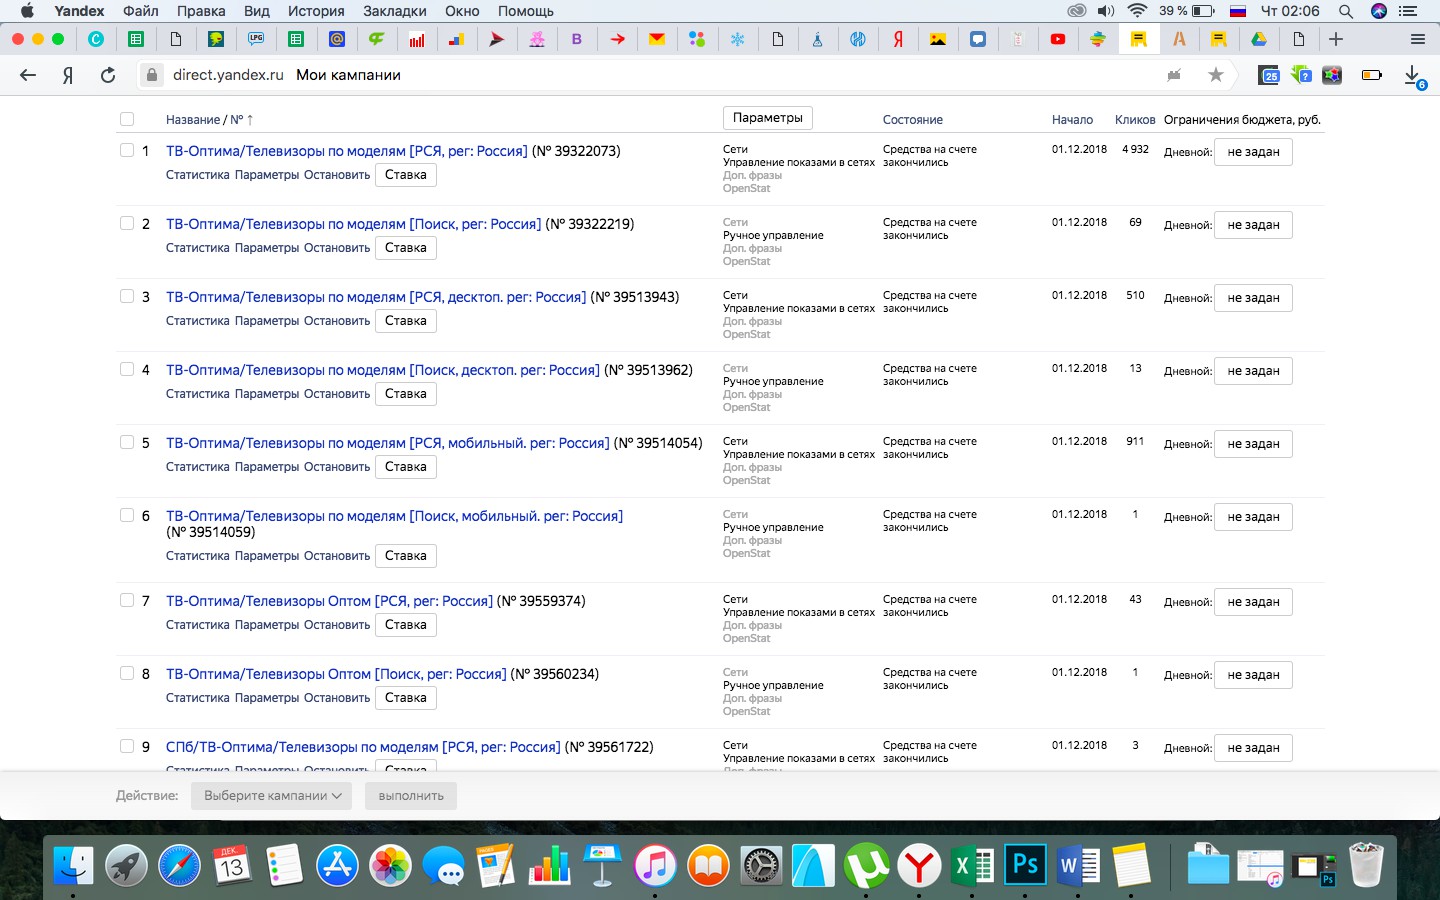This screenshot has height=900, width=1440.
Task: Open the Закладки menu
Action: pos(395,11)
